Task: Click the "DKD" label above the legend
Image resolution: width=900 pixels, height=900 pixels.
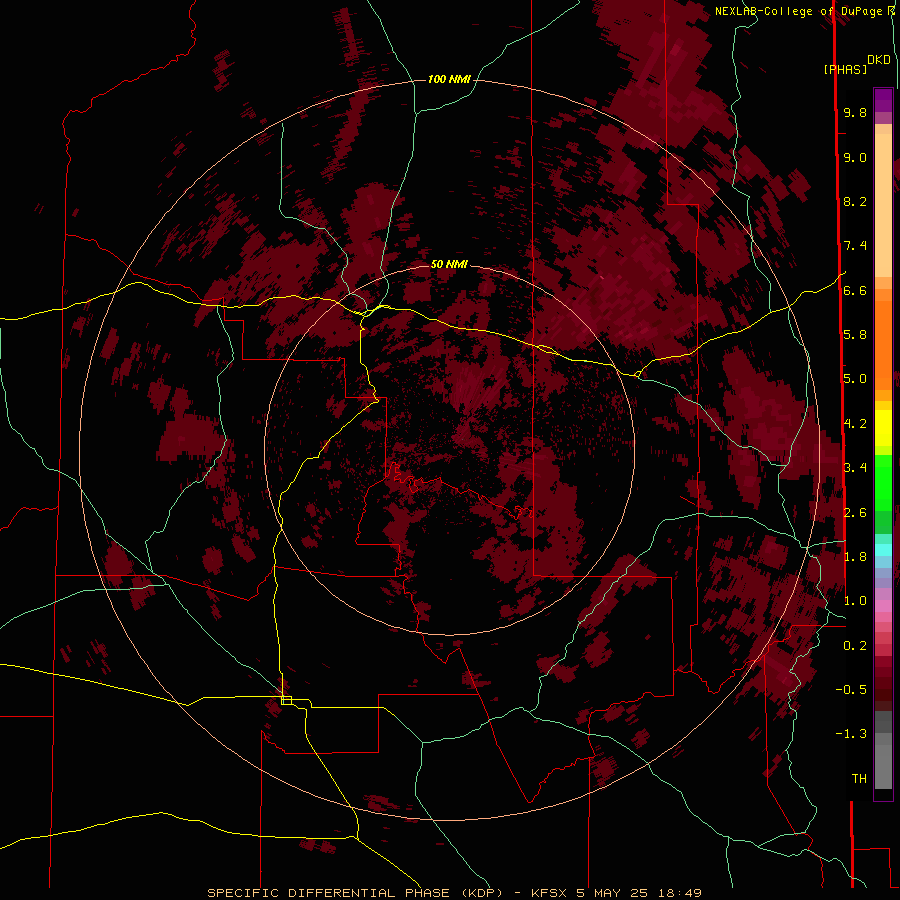Action: pyautogui.click(x=879, y=60)
